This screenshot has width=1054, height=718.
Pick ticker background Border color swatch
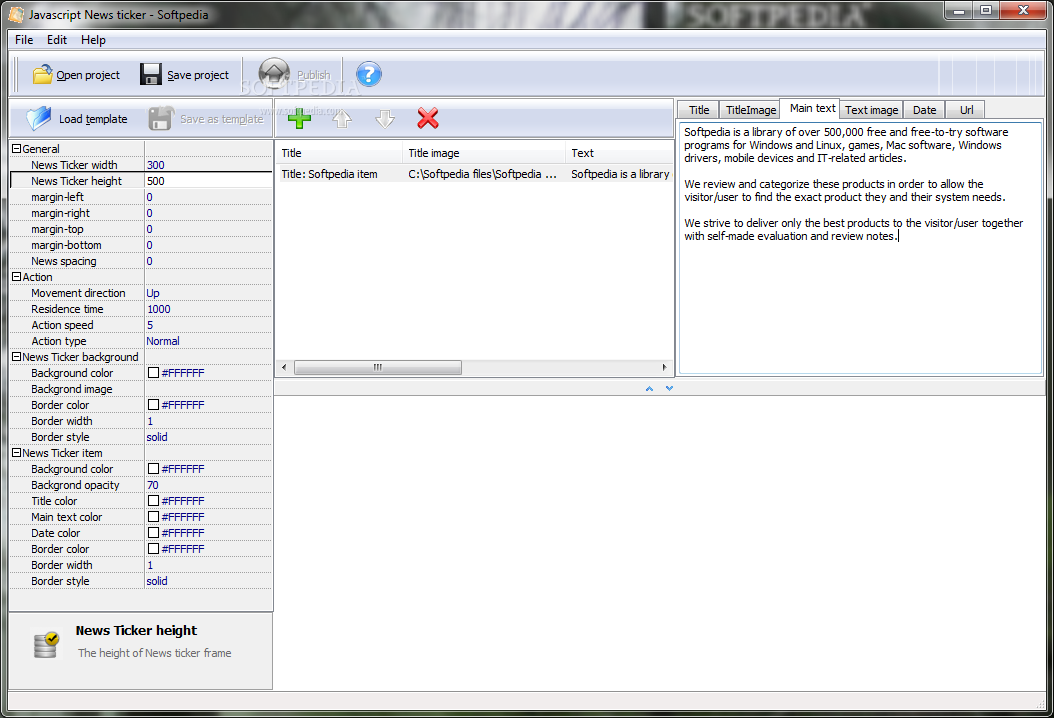click(x=153, y=405)
